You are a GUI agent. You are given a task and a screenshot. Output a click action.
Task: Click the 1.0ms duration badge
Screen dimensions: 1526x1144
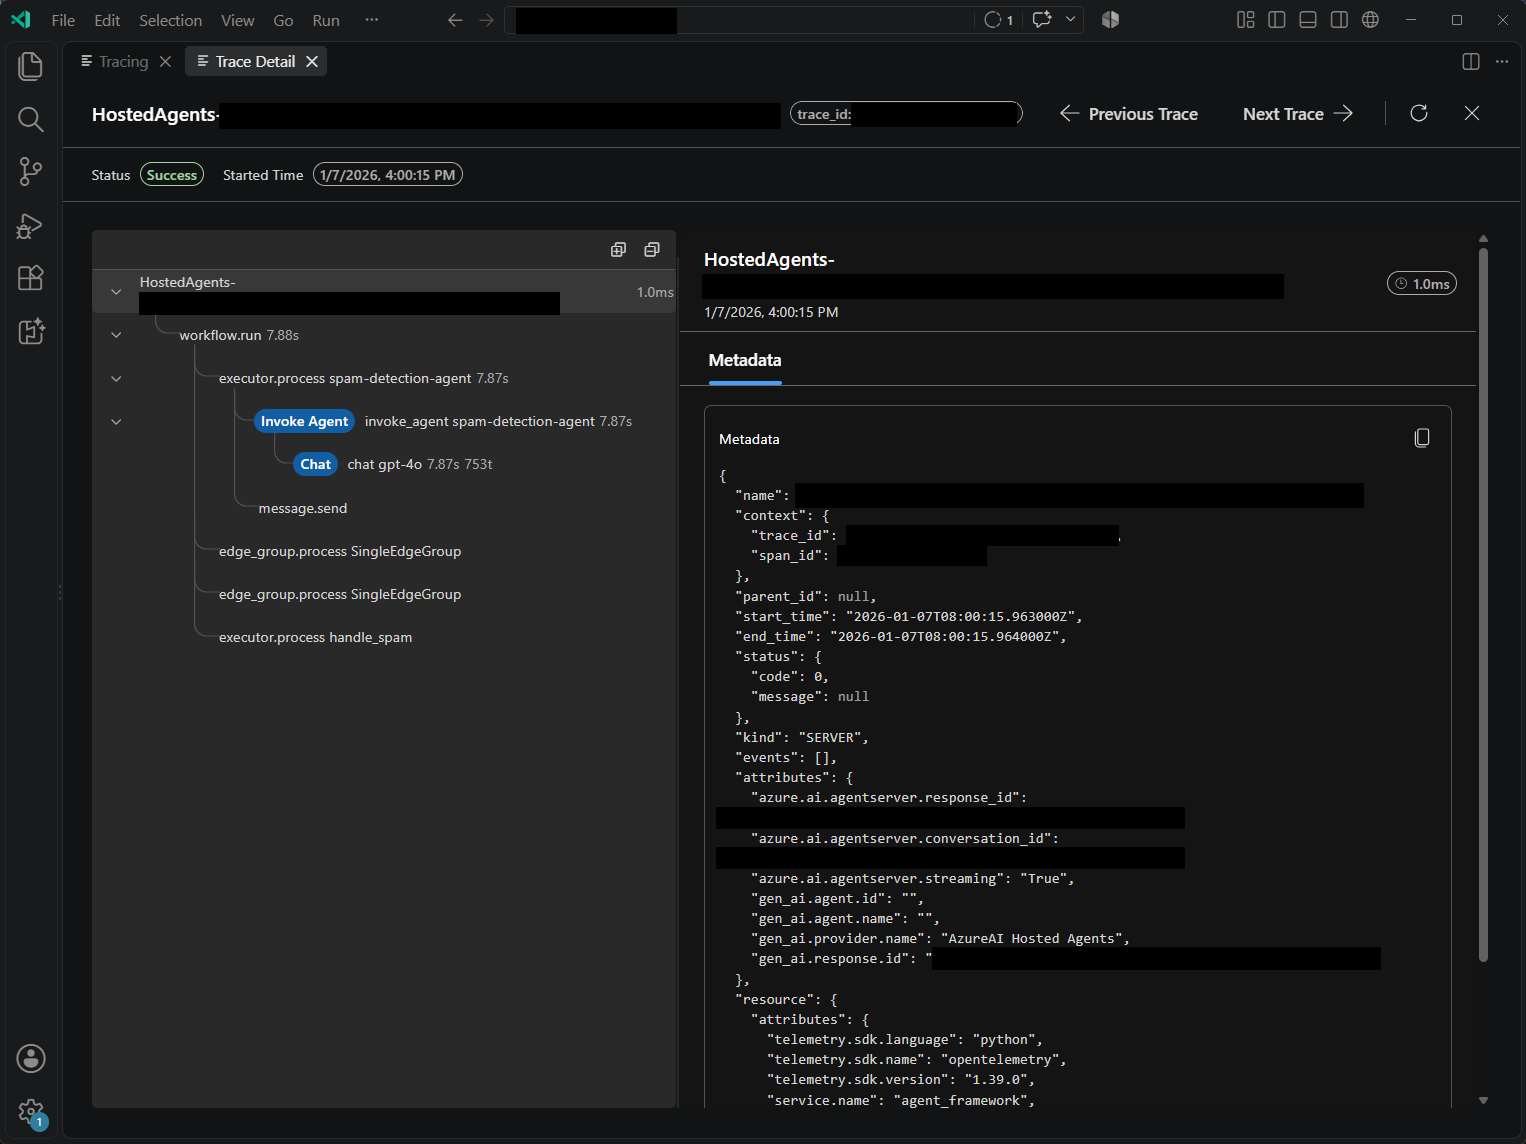(1422, 284)
